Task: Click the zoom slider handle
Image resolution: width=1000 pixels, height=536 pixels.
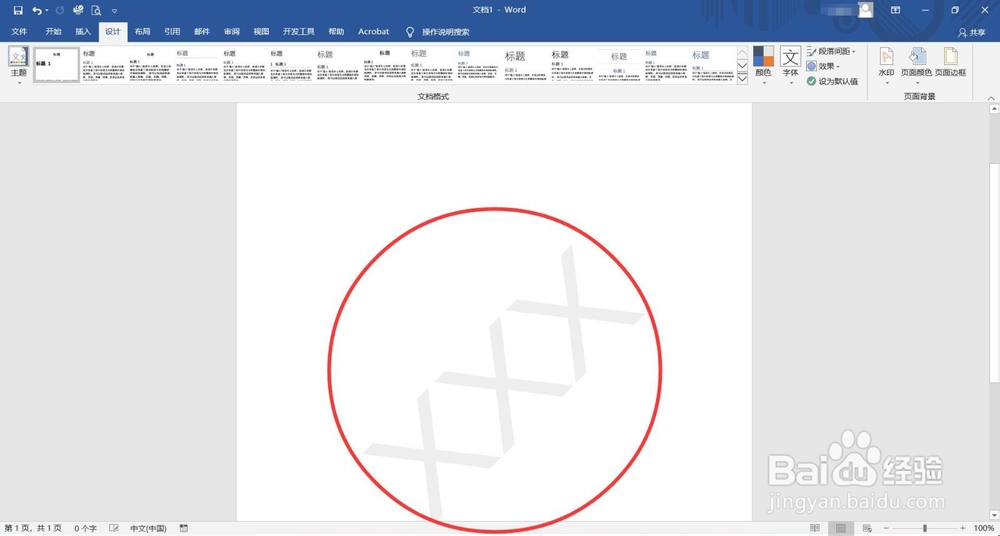Action: [x=925, y=528]
